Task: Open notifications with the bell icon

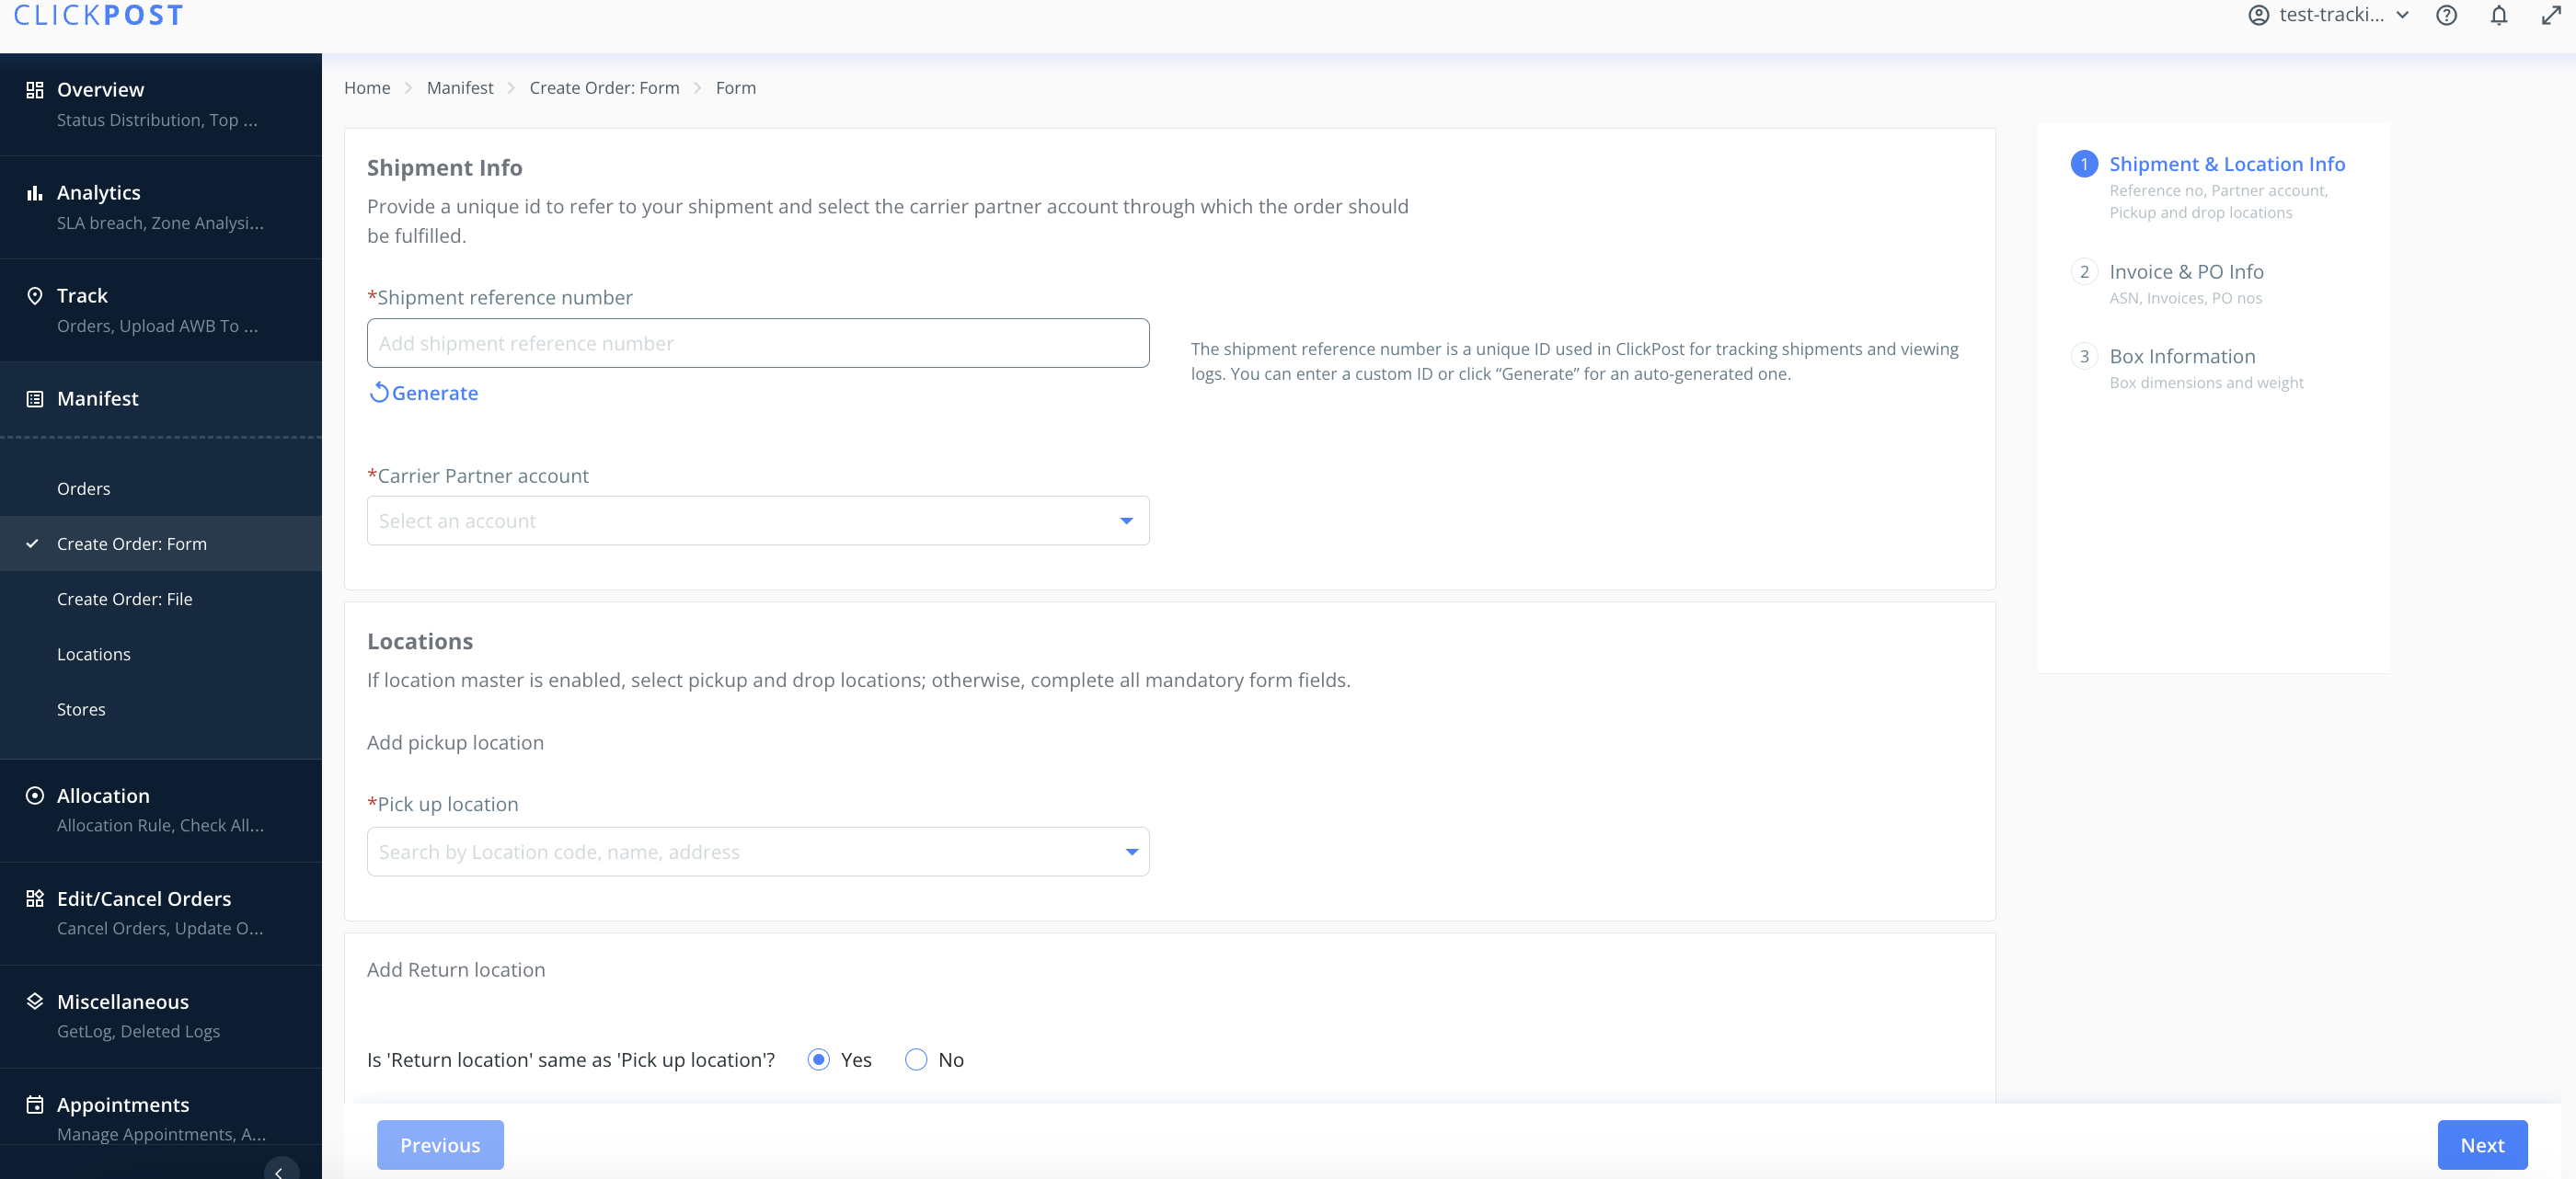Action: click(x=2498, y=15)
